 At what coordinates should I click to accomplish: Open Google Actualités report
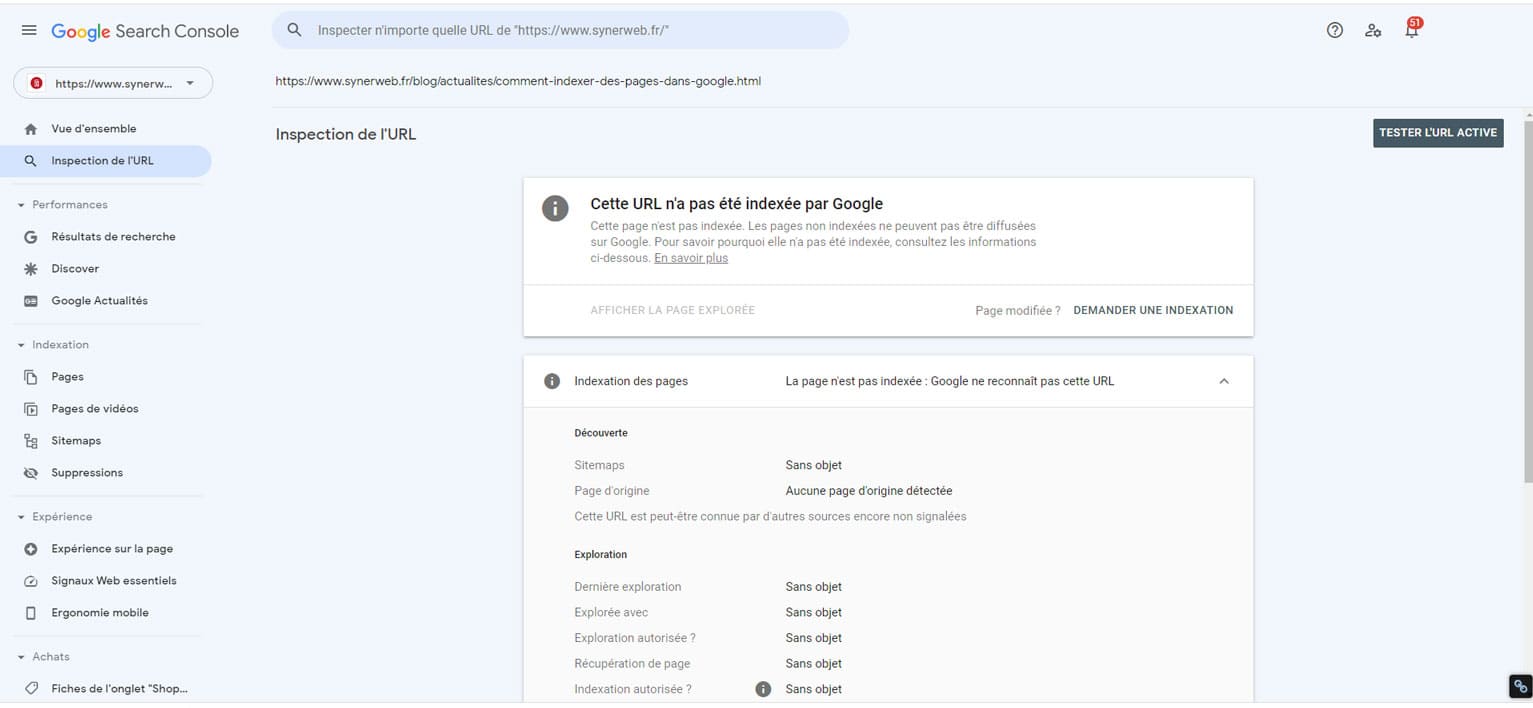point(106,301)
